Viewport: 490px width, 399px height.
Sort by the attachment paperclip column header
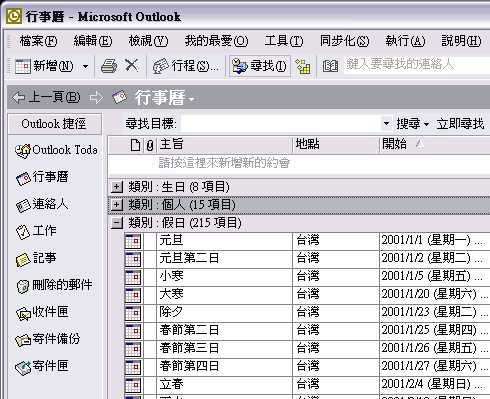coord(150,145)
